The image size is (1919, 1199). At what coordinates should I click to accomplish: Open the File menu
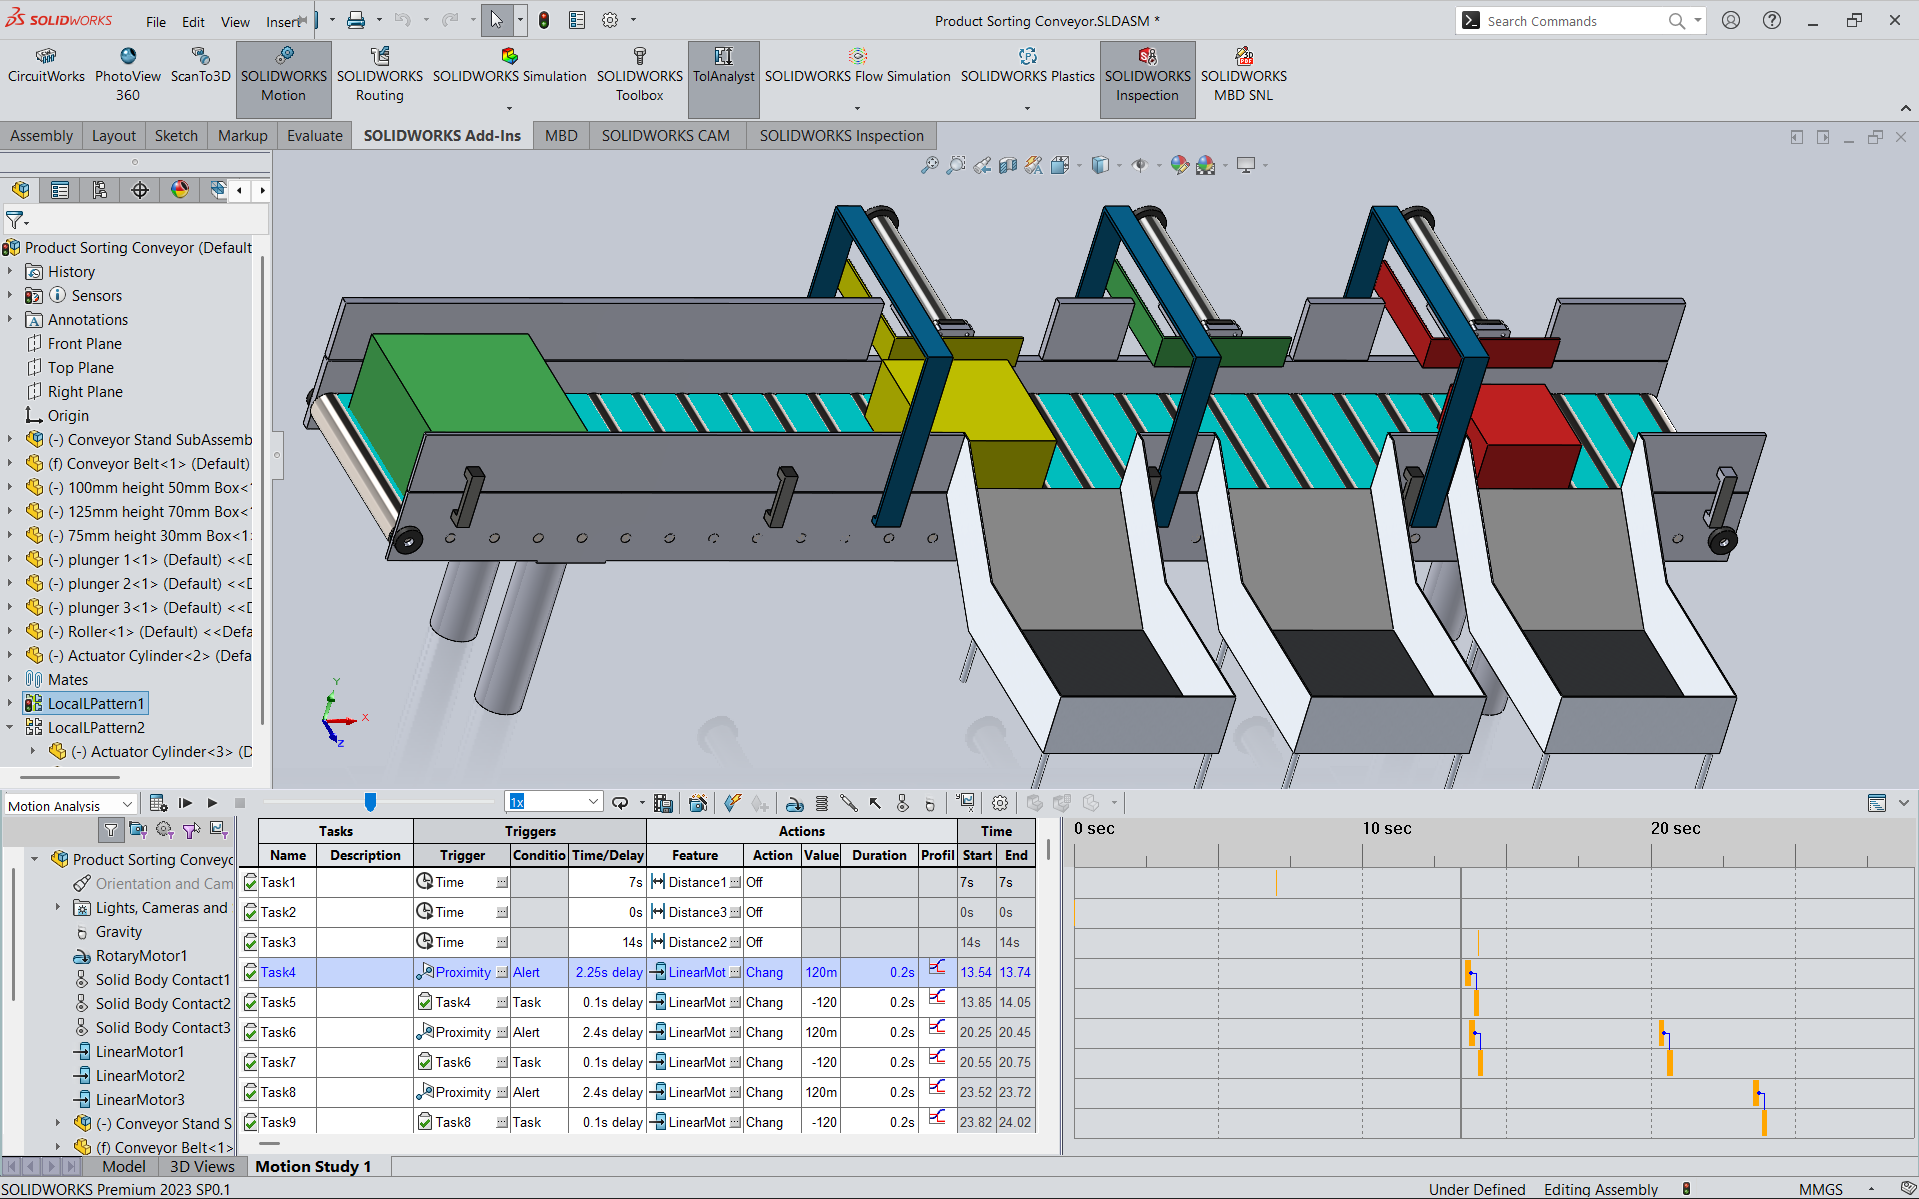pos(156,22)
